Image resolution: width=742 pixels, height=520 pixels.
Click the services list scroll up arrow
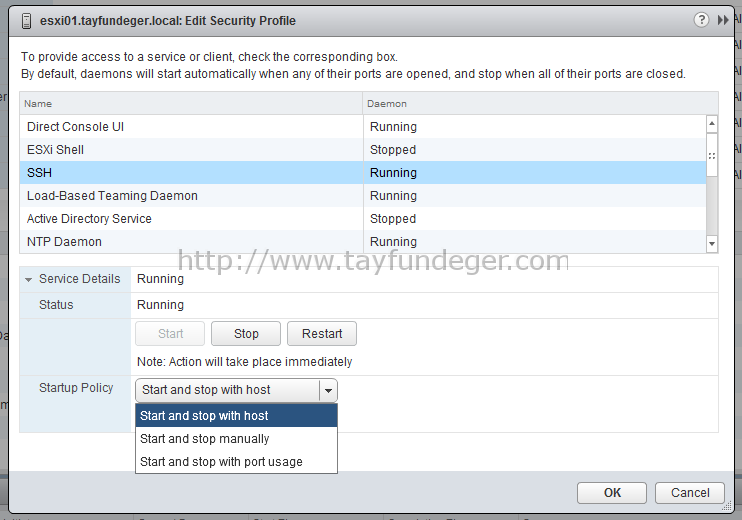[x=711, y=124]
